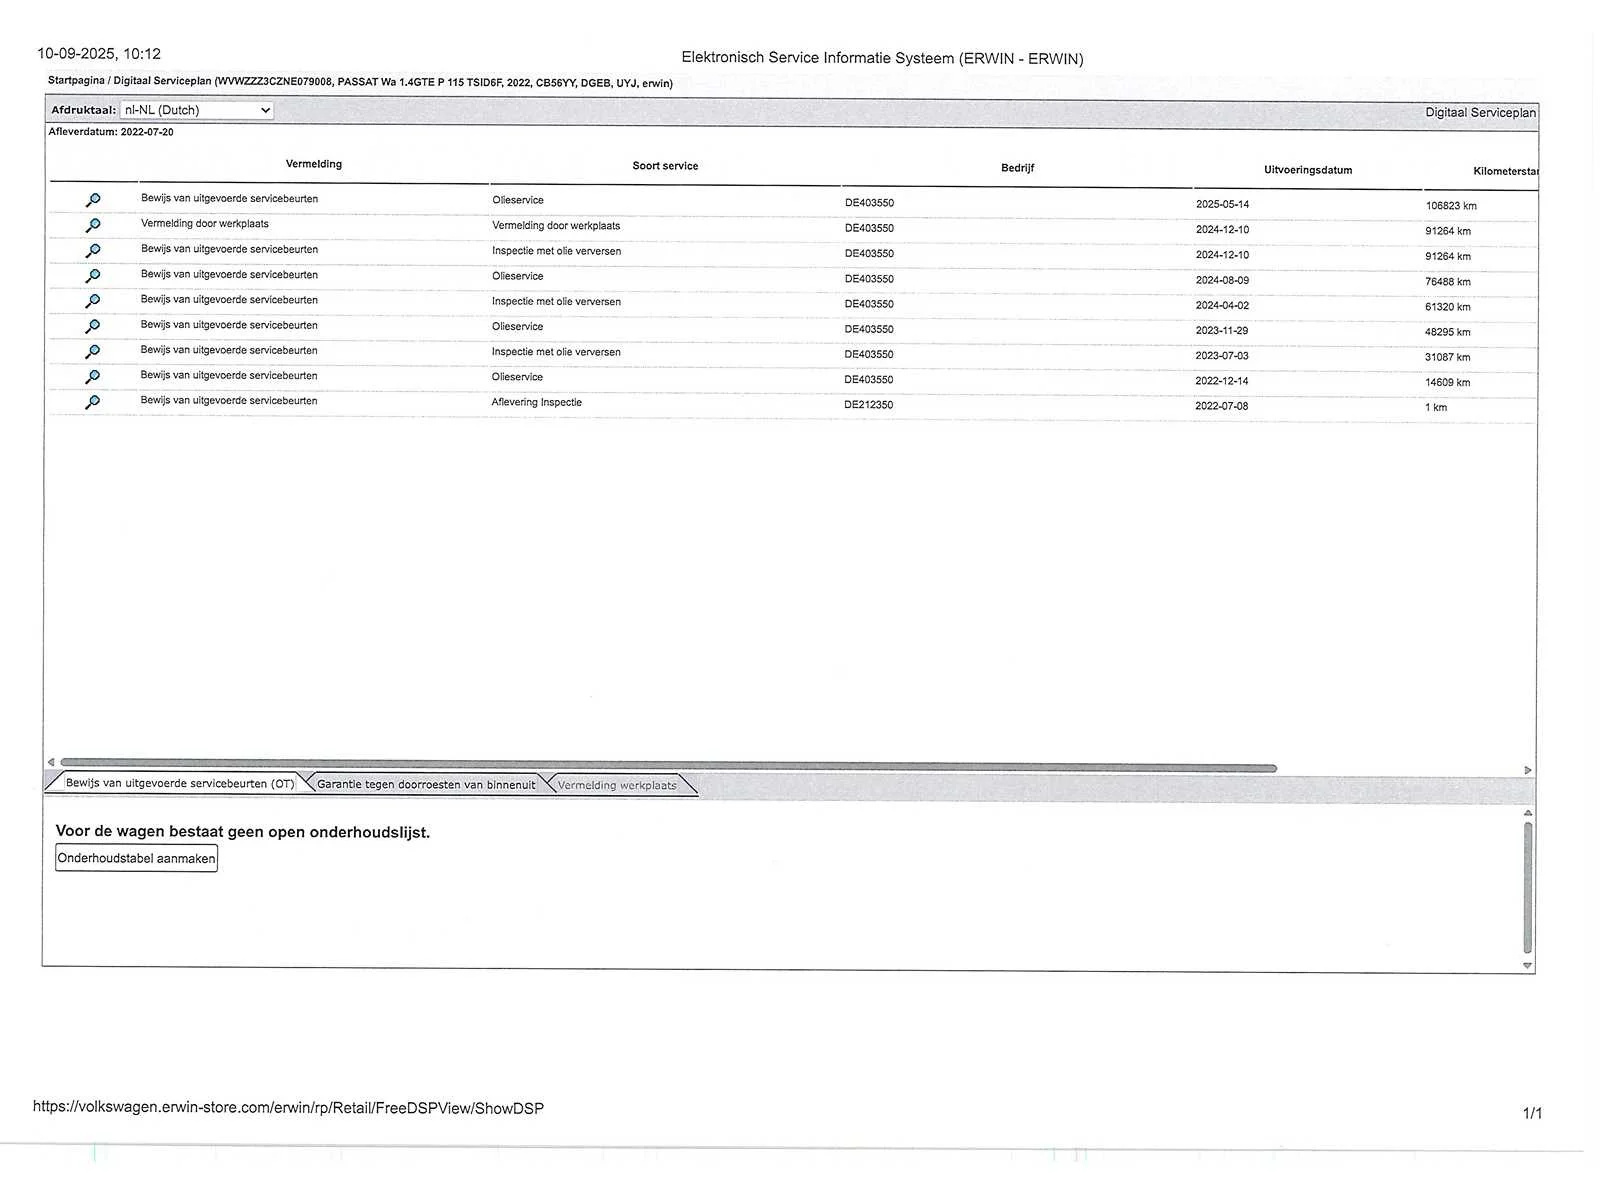Click the Bedrijf column header
Image resolution: width=1600 pixels, height=1200 pixels.
pyautogui.click(x=1017, y=168)
